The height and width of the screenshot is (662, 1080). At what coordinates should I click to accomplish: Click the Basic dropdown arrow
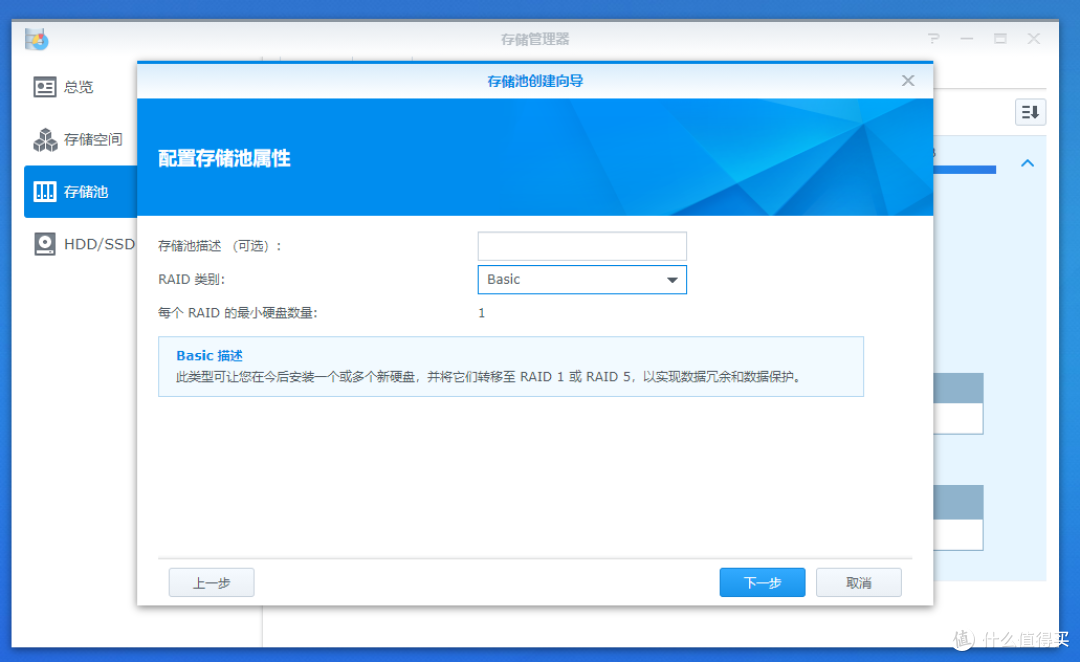pyautogui.click(x=672, y=279)
